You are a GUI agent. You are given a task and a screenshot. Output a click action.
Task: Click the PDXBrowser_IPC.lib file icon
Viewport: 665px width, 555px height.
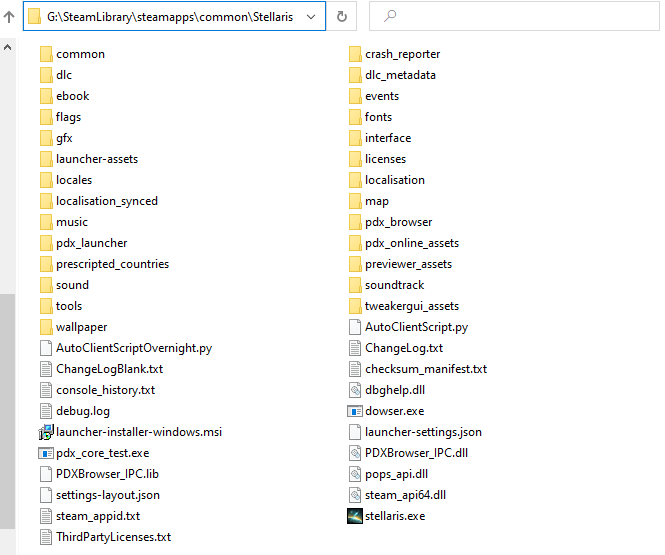46,474
